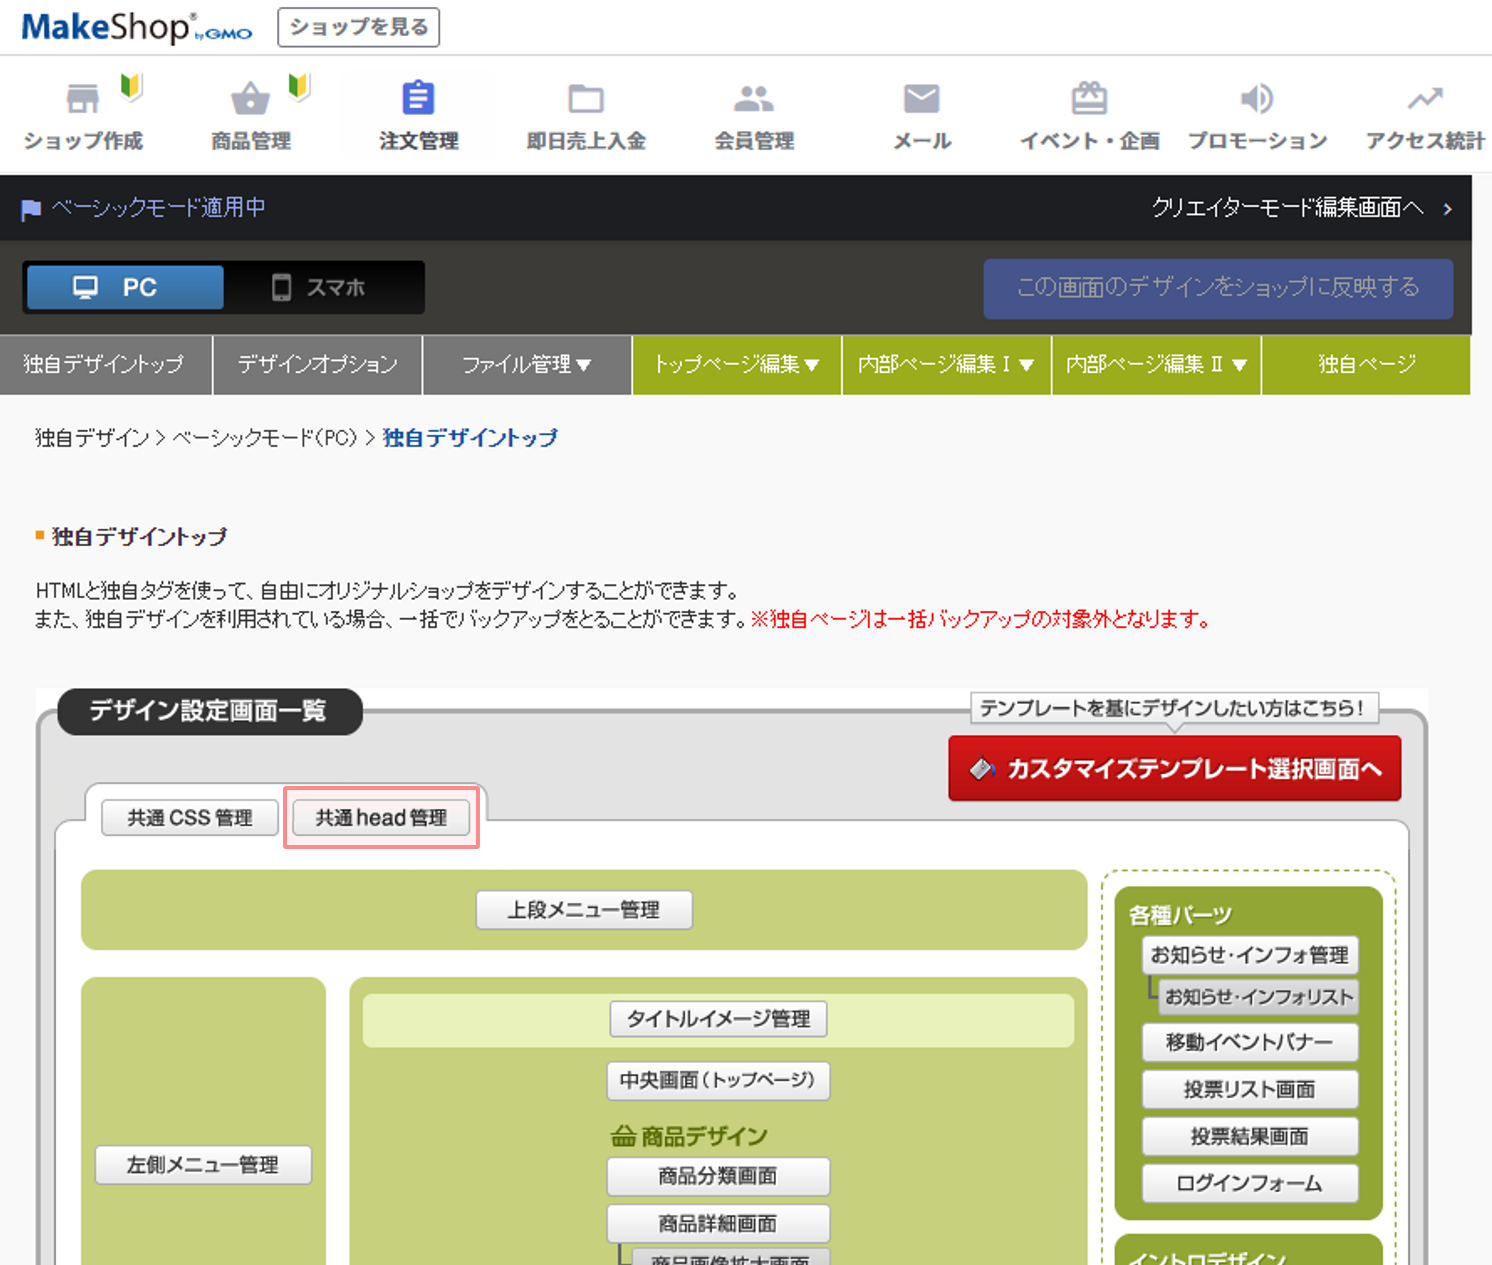Viewport: 1492px width, 1265px height.
Task: Select the プロモーション icon
Action: pyautogui.click(x=1256, y=113)
